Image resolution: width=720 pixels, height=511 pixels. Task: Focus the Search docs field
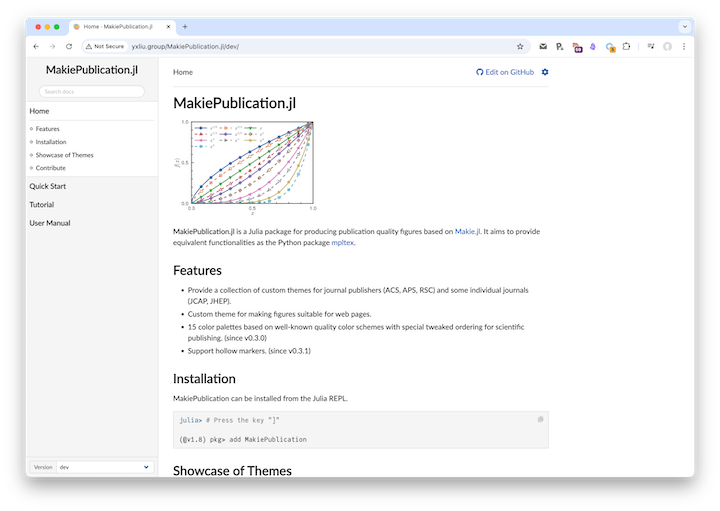click(92, 92)
